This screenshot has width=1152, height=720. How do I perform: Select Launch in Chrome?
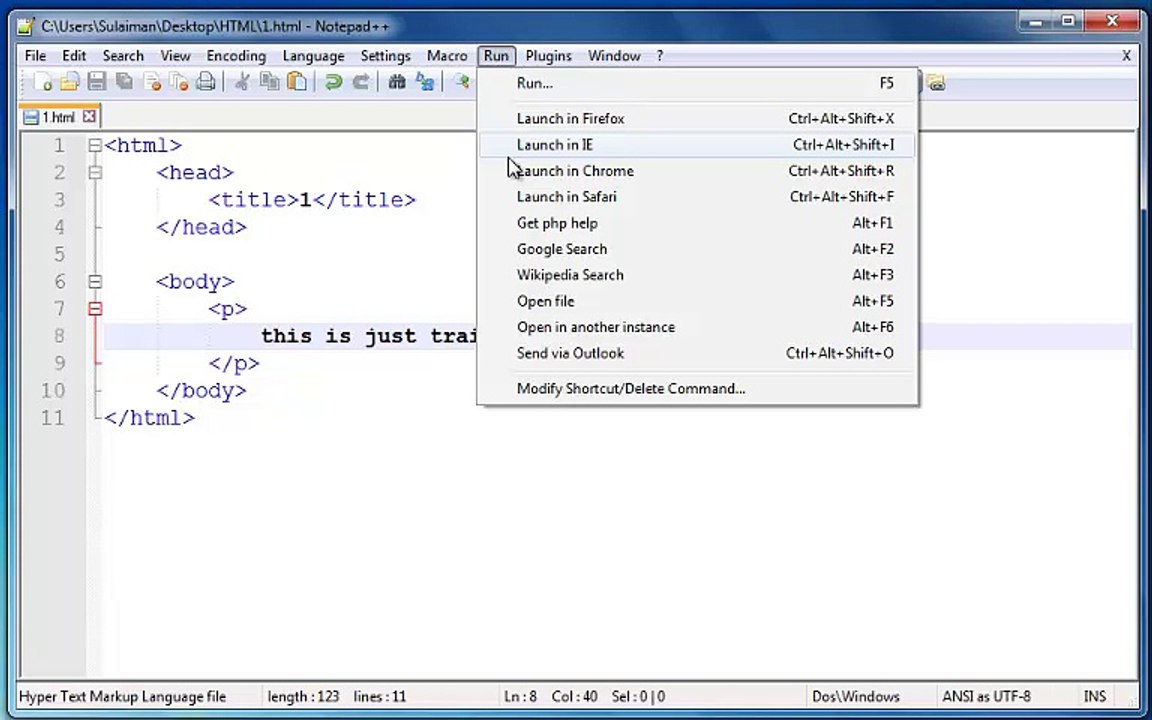pos(697,170)
